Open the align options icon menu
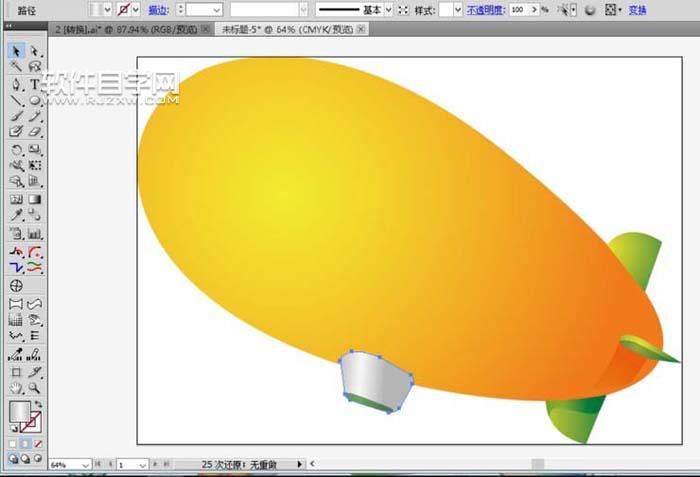The image size is (700, 477). 612,9
